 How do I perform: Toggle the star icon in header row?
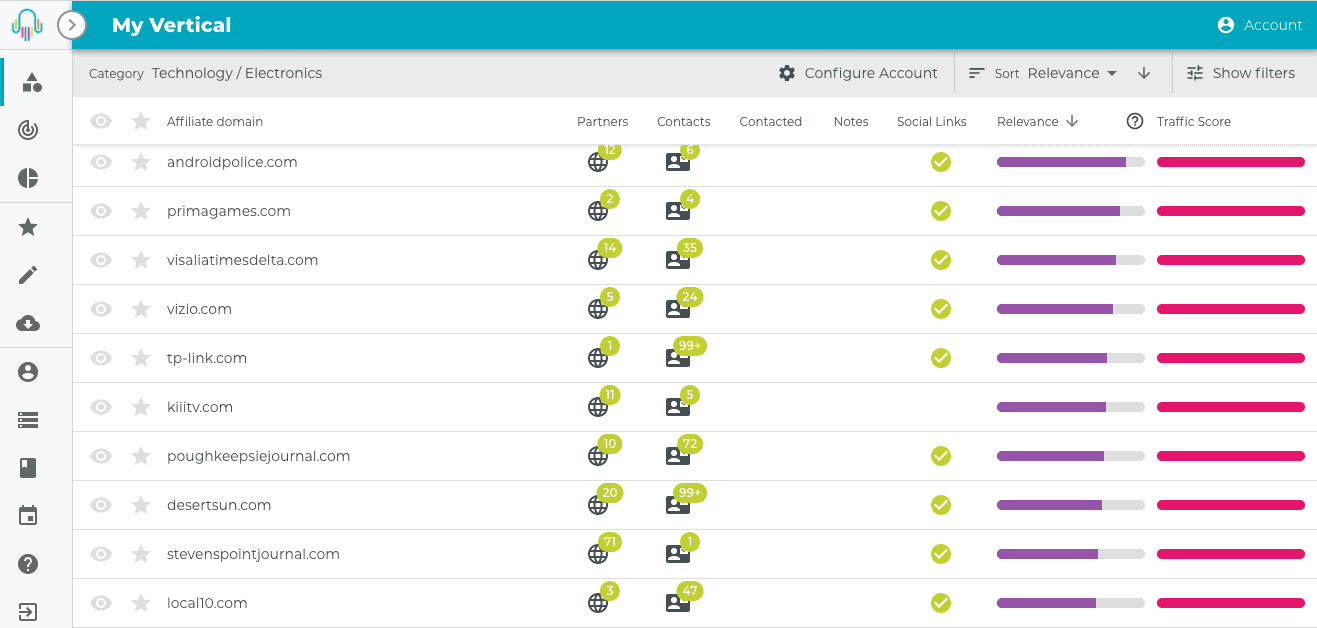point(141,121)
